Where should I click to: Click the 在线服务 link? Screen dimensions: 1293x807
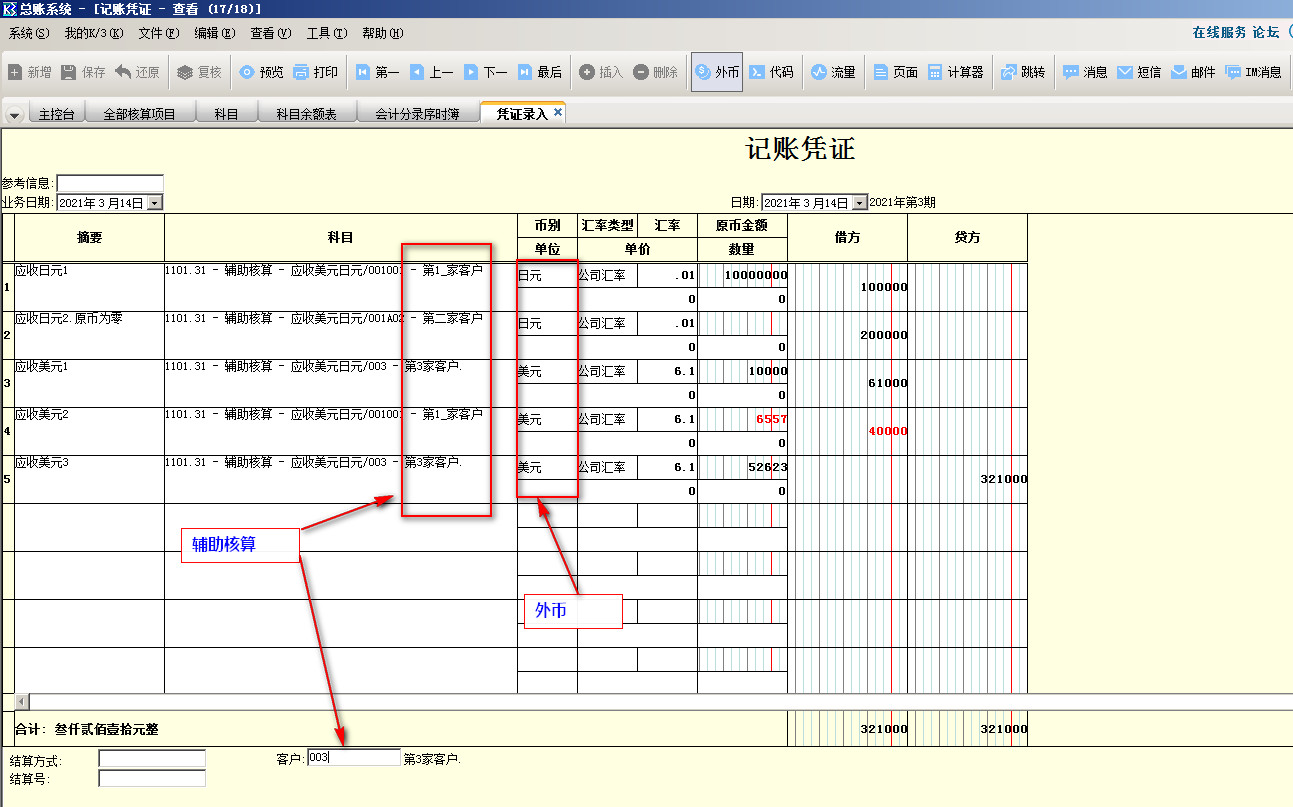(1219, 32)
